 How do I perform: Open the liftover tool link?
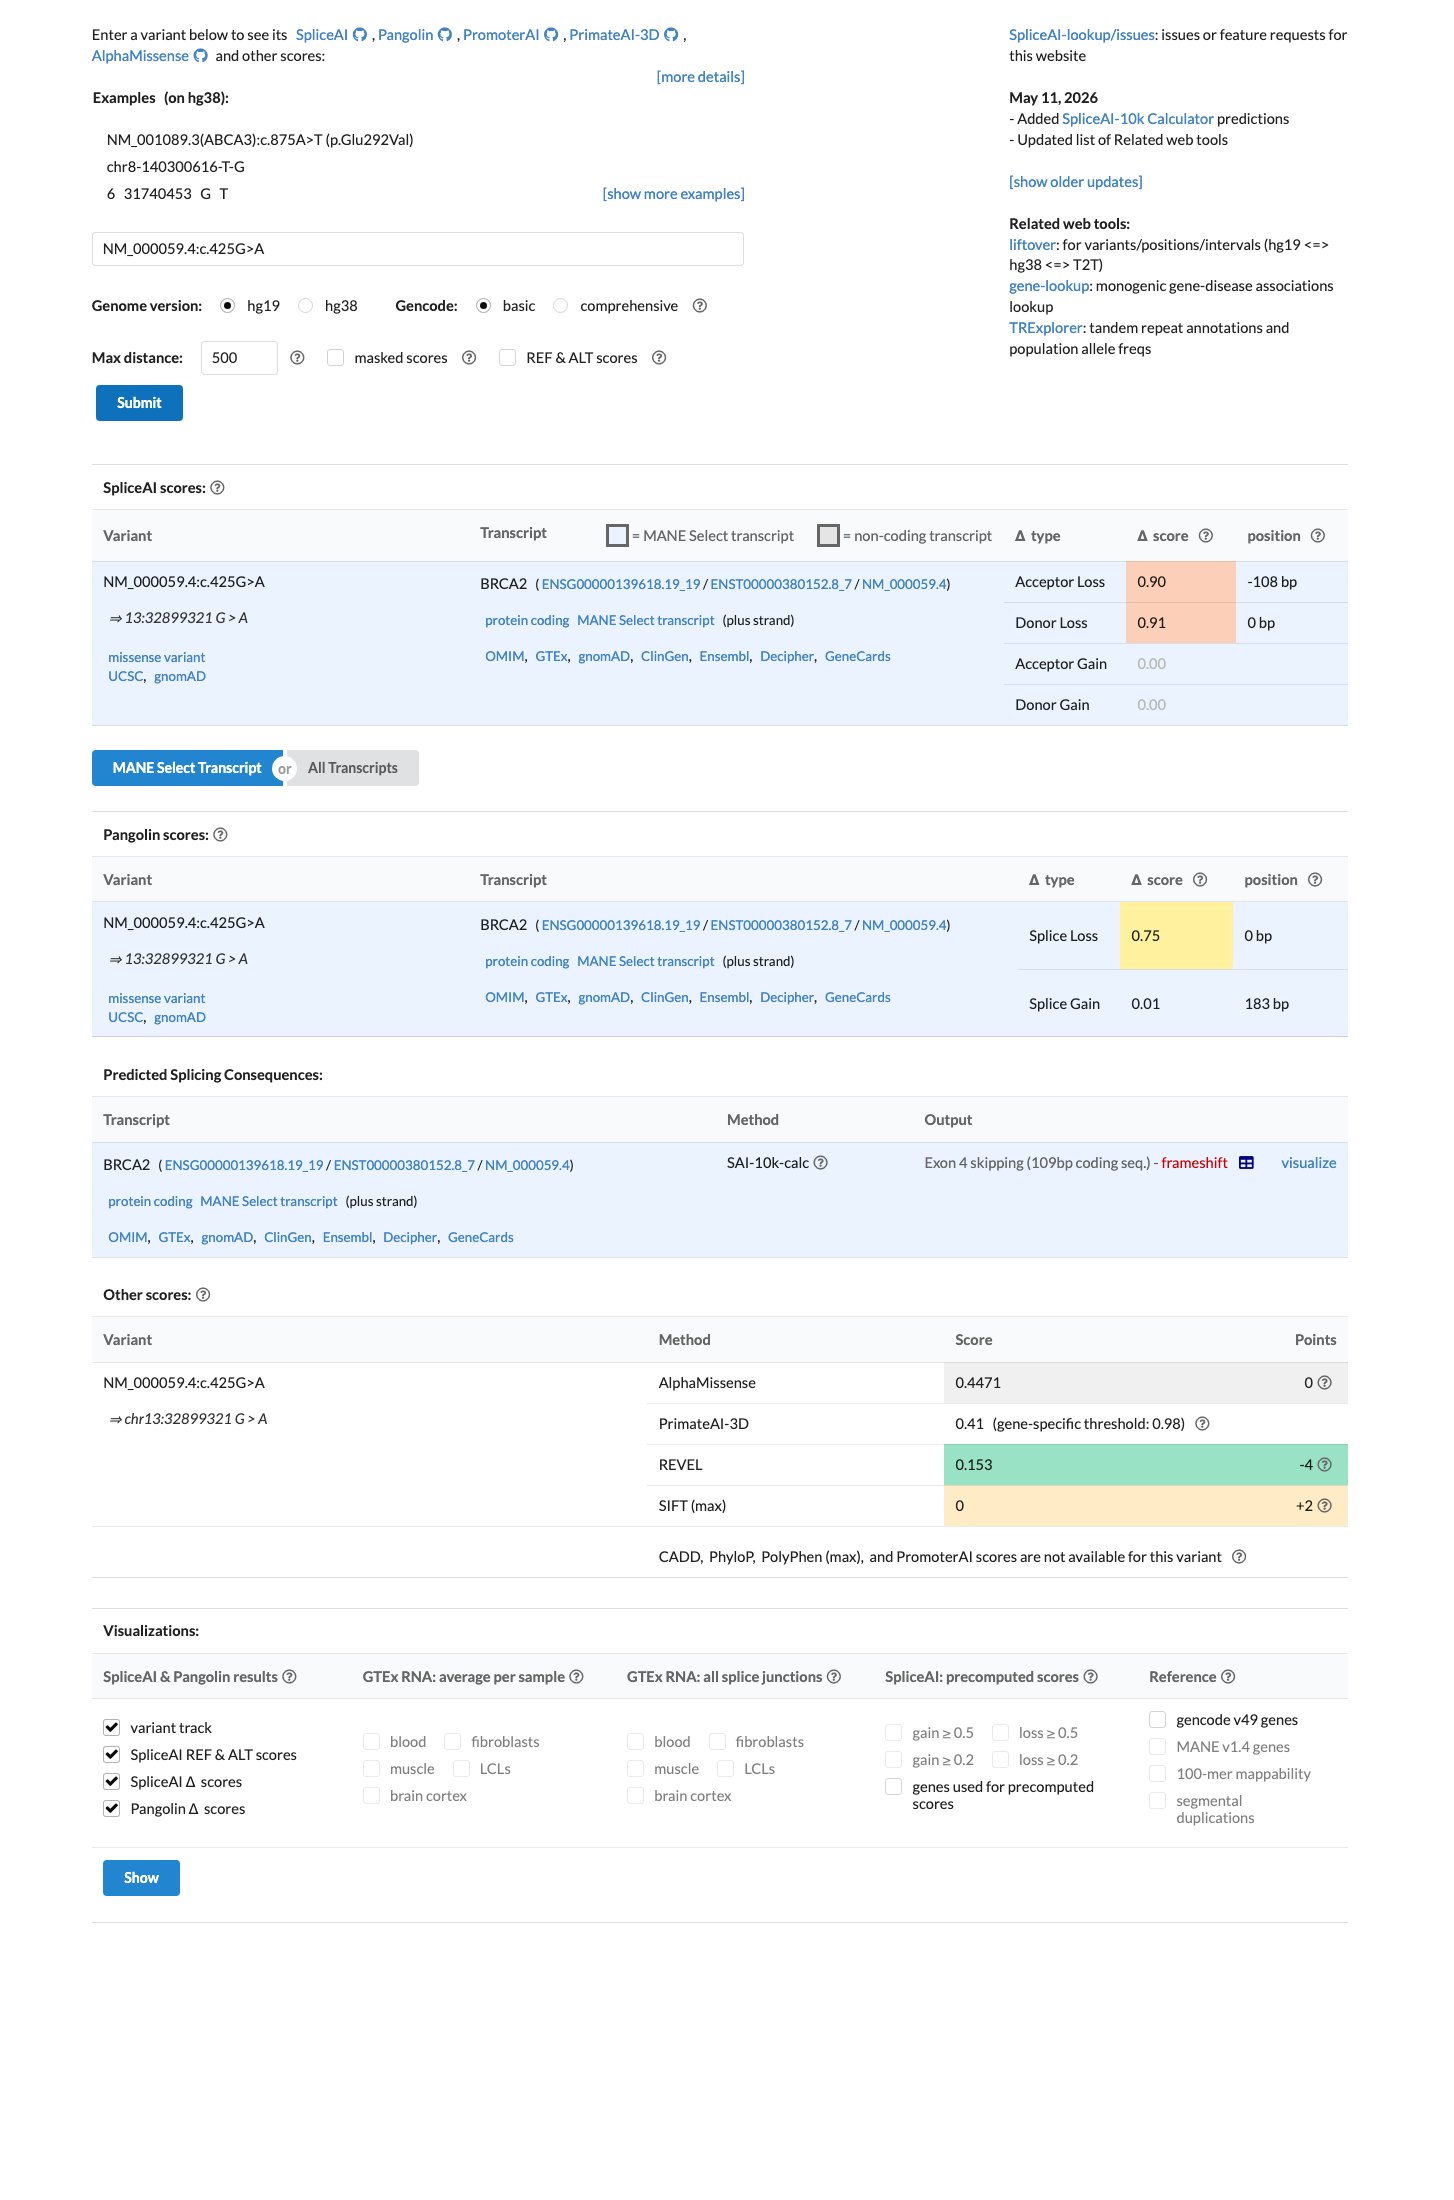[1032, 245]
